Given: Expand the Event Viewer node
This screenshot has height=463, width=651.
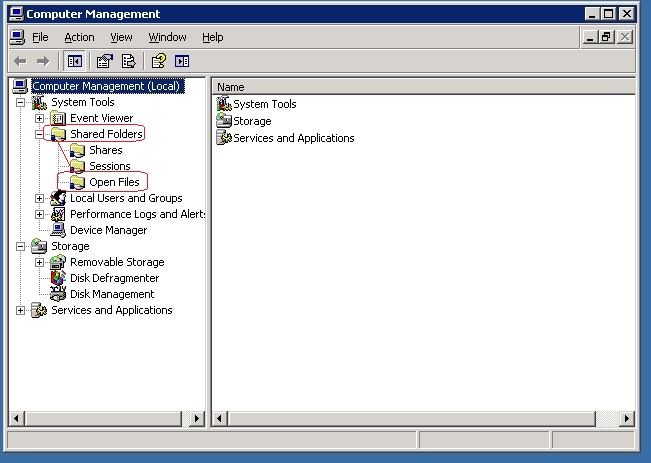Looking at the screenshot, I should (x=40, y=118).
